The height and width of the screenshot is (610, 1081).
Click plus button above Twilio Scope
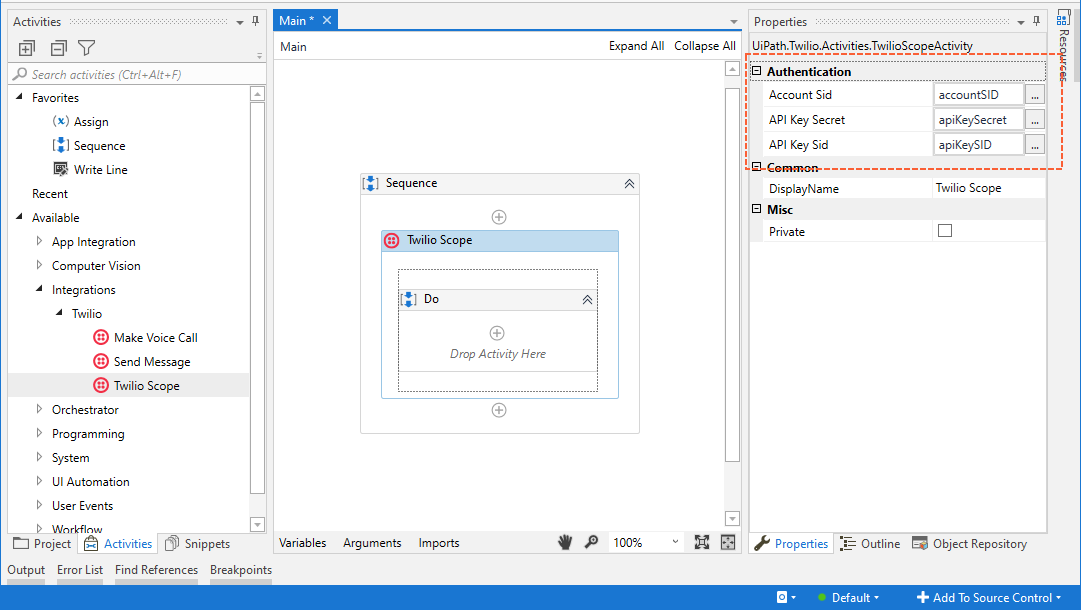[499, 217]
